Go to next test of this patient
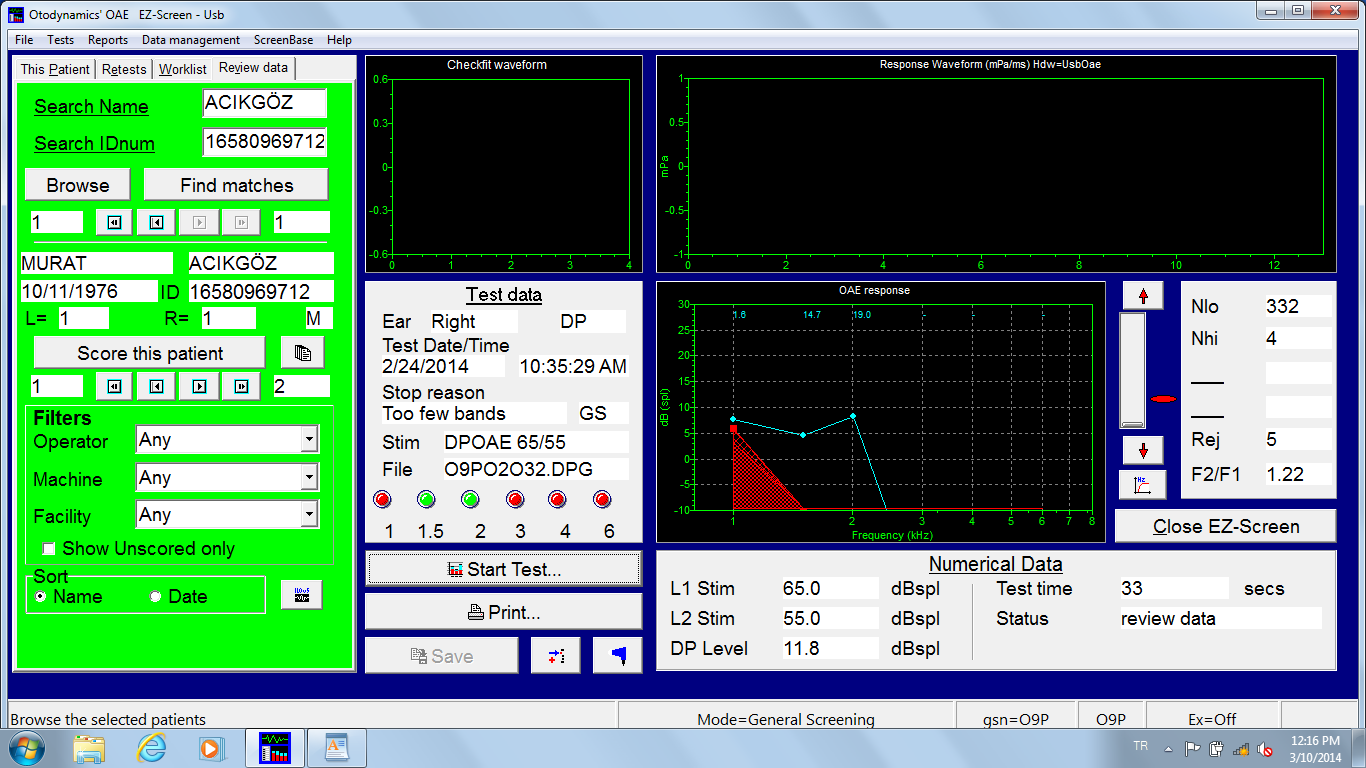 click(199, 386)
